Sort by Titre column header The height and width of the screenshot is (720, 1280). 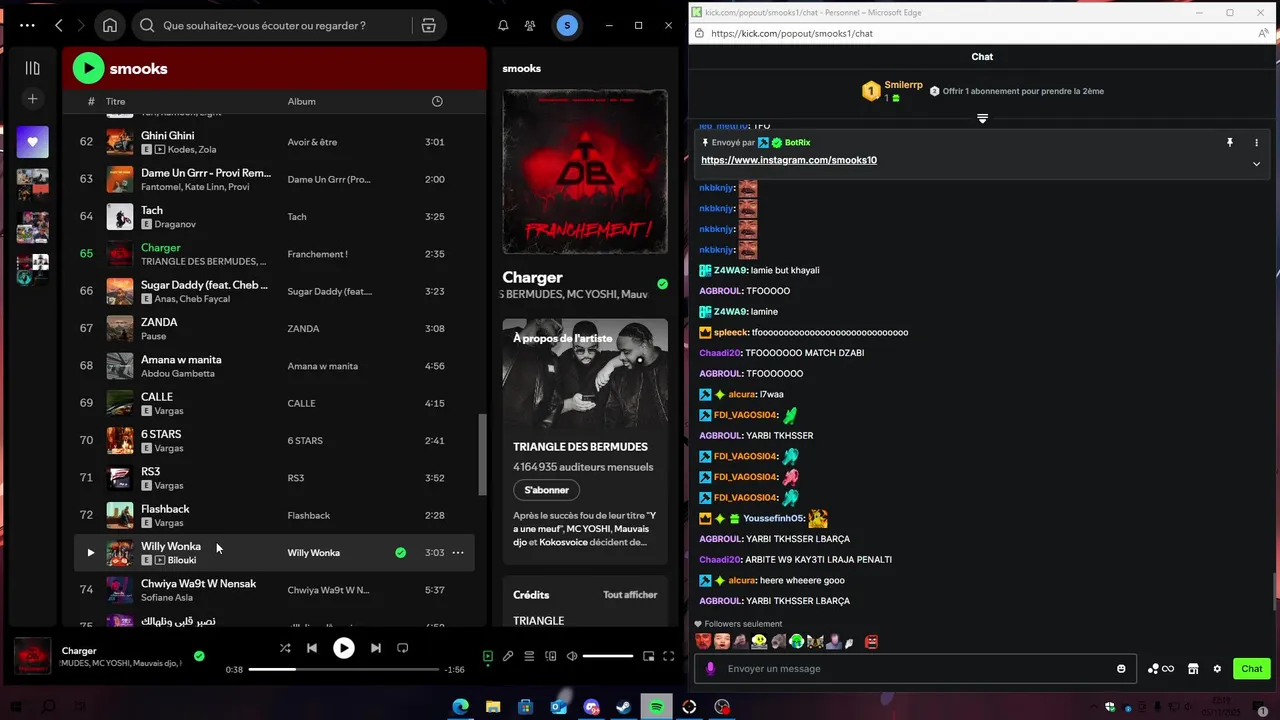click(116, 101)
